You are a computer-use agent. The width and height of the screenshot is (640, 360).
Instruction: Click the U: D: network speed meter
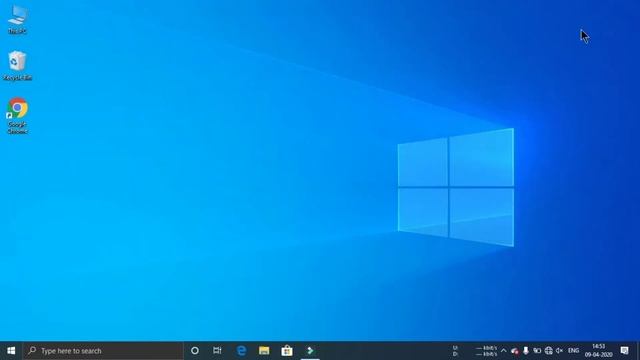click(476, 351)
